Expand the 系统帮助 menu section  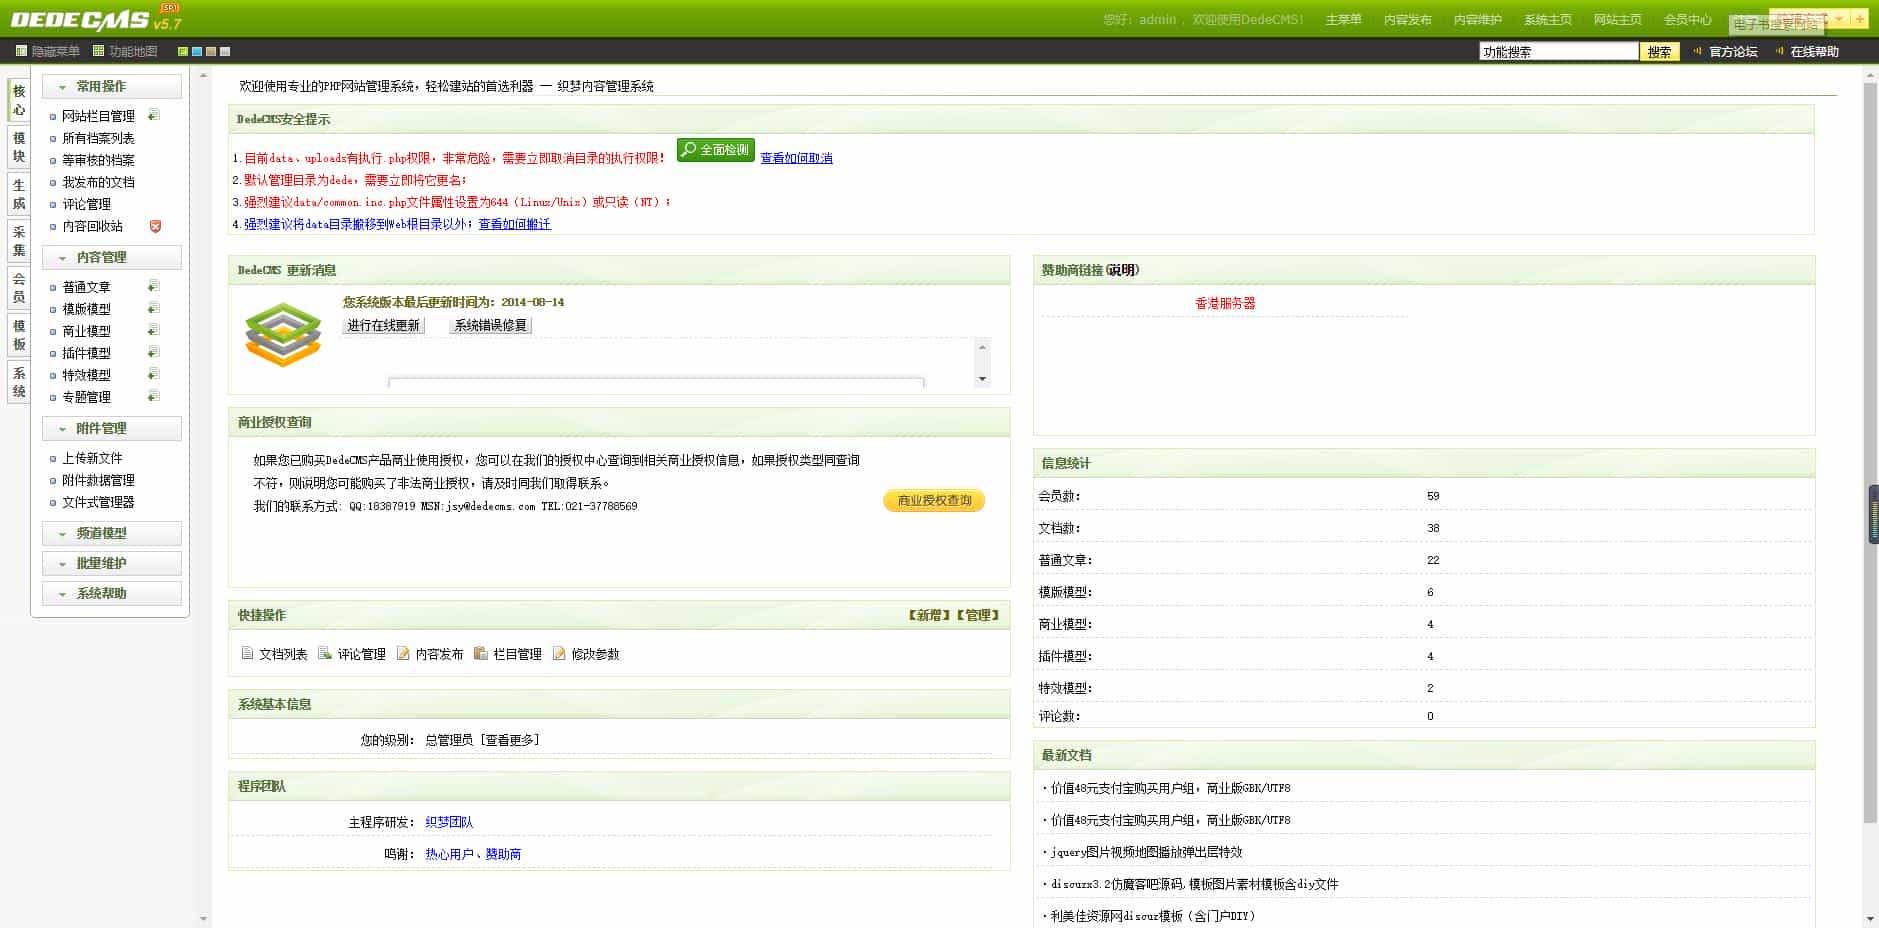click(x=112, y=593)
